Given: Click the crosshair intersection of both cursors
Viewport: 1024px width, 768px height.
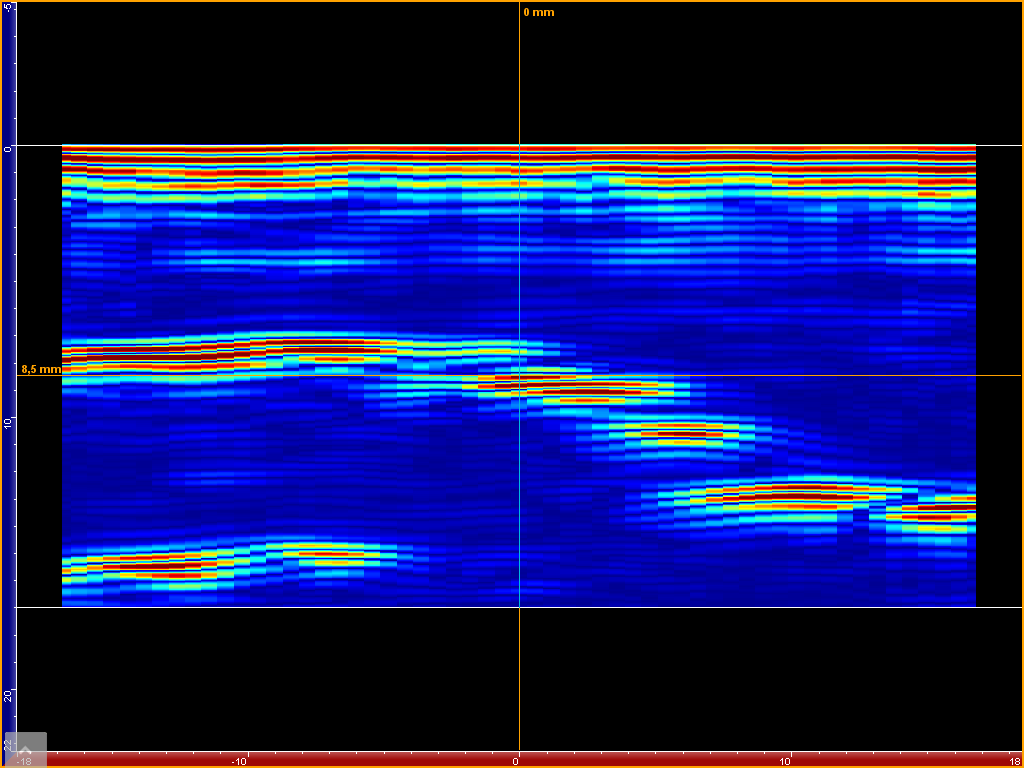Looking at the screenshot, I should [x=519, y=376].
